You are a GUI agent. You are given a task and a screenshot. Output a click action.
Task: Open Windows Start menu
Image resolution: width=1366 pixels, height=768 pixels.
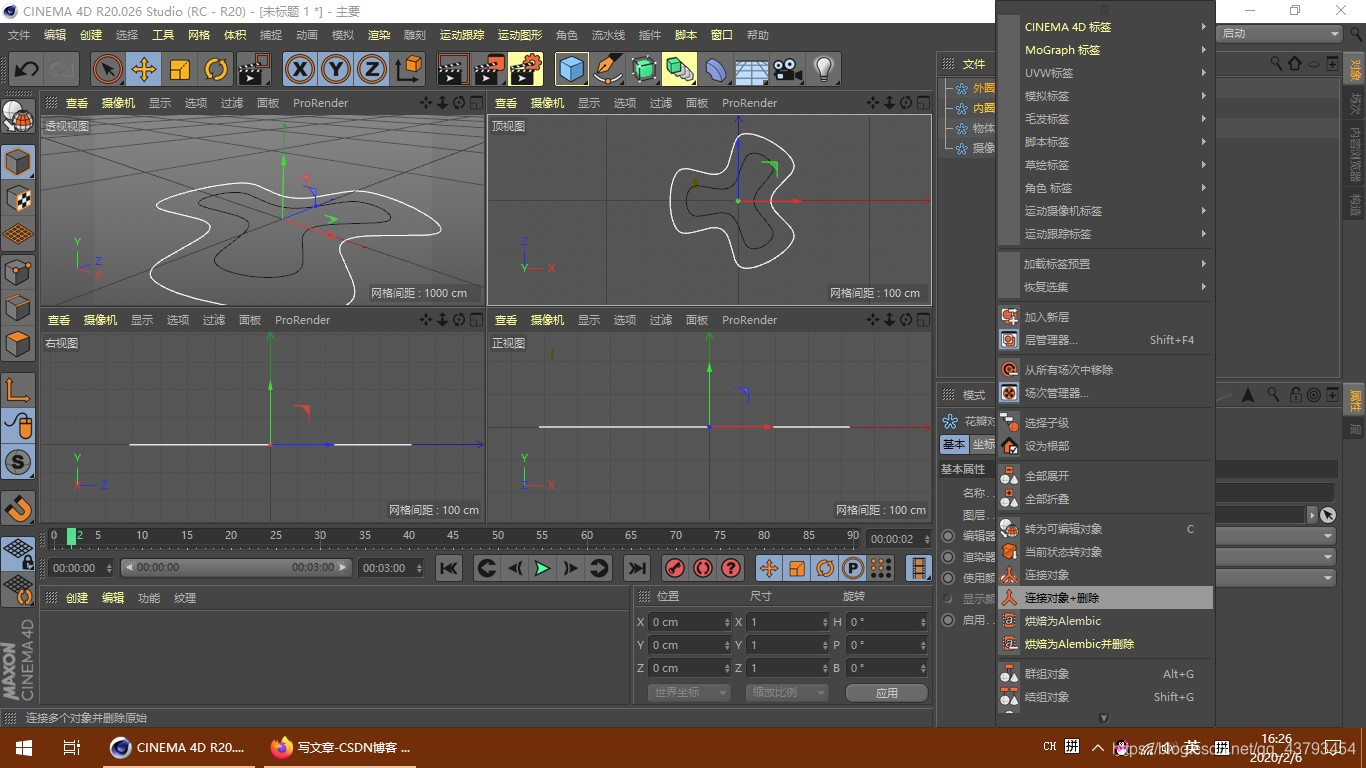click(x=24, y=747)
